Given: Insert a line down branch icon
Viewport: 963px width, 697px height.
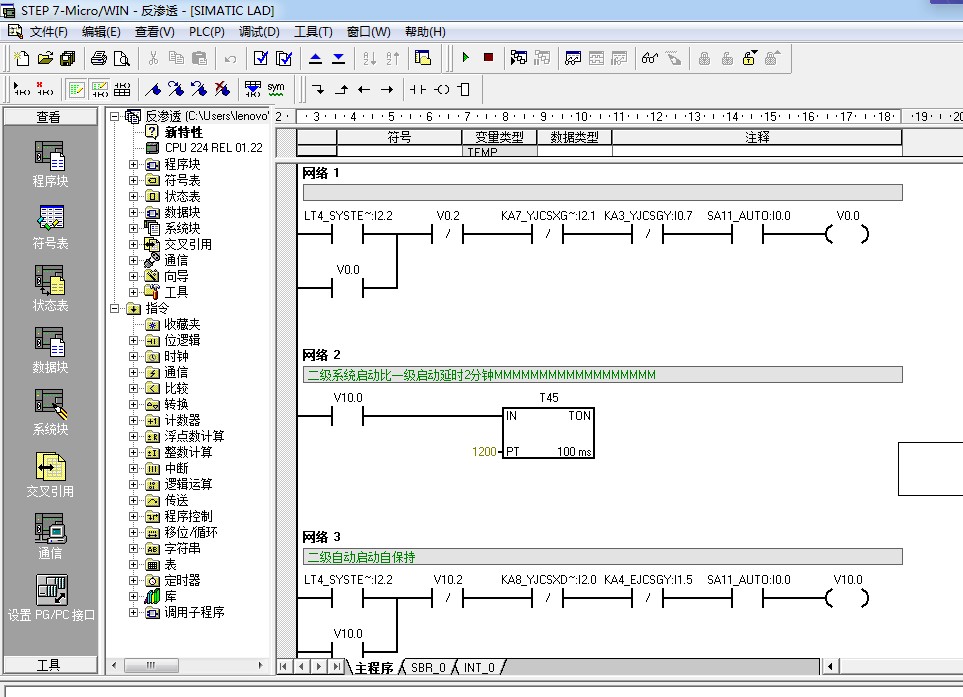Looking at the screenshot, I should 318,90.
